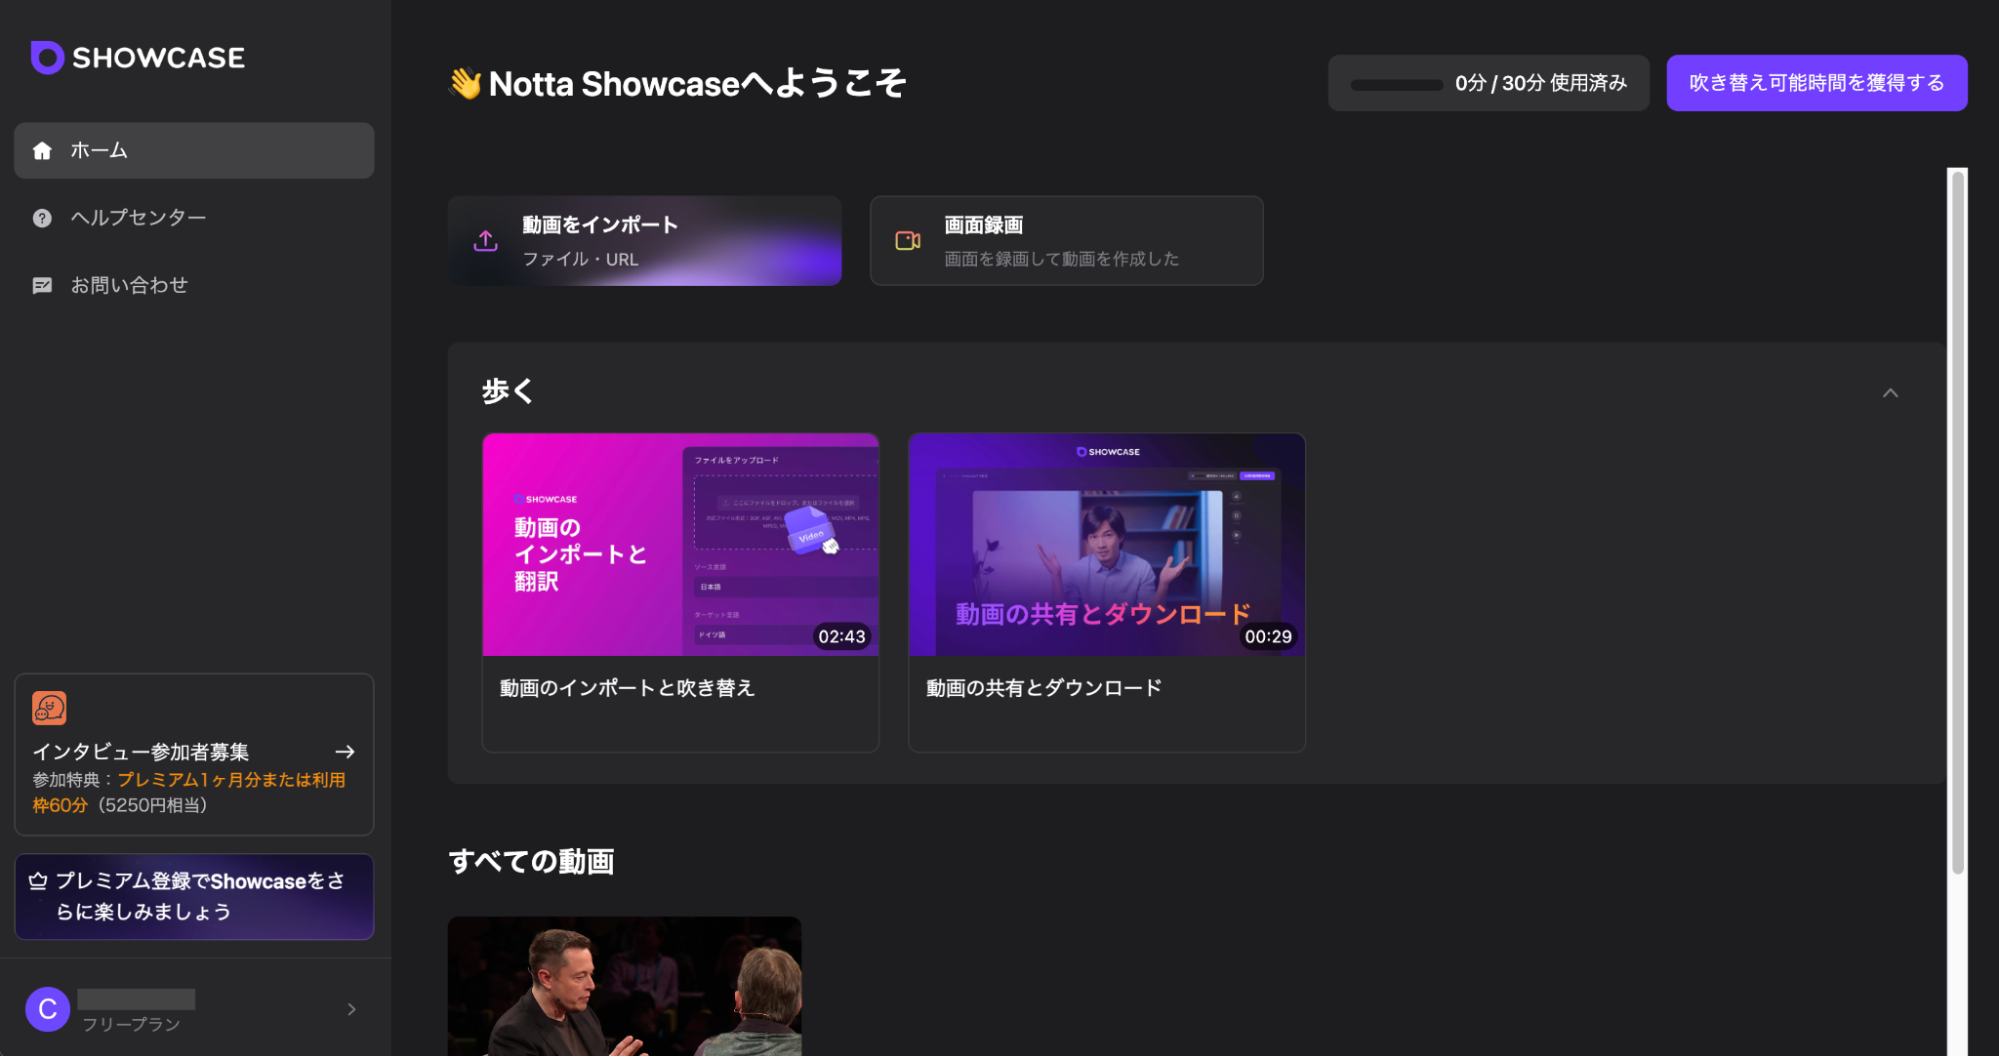Click the 動画の共有とダウンロード caption below thumbnail
The width and height of the screenshot is (1999, 1057).
tap(1044, 688)
